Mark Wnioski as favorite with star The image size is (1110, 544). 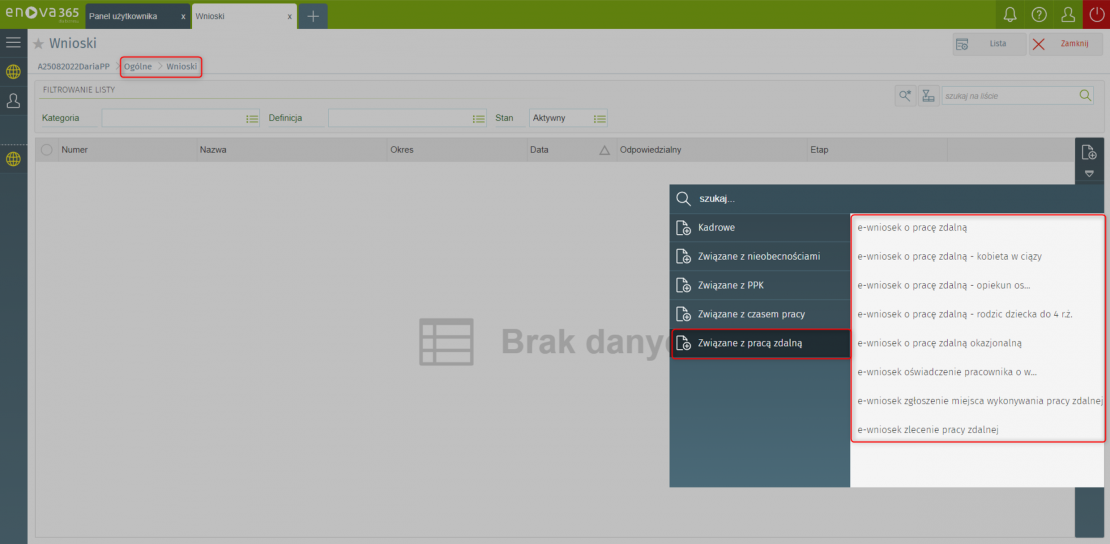[x=39, y=44]
